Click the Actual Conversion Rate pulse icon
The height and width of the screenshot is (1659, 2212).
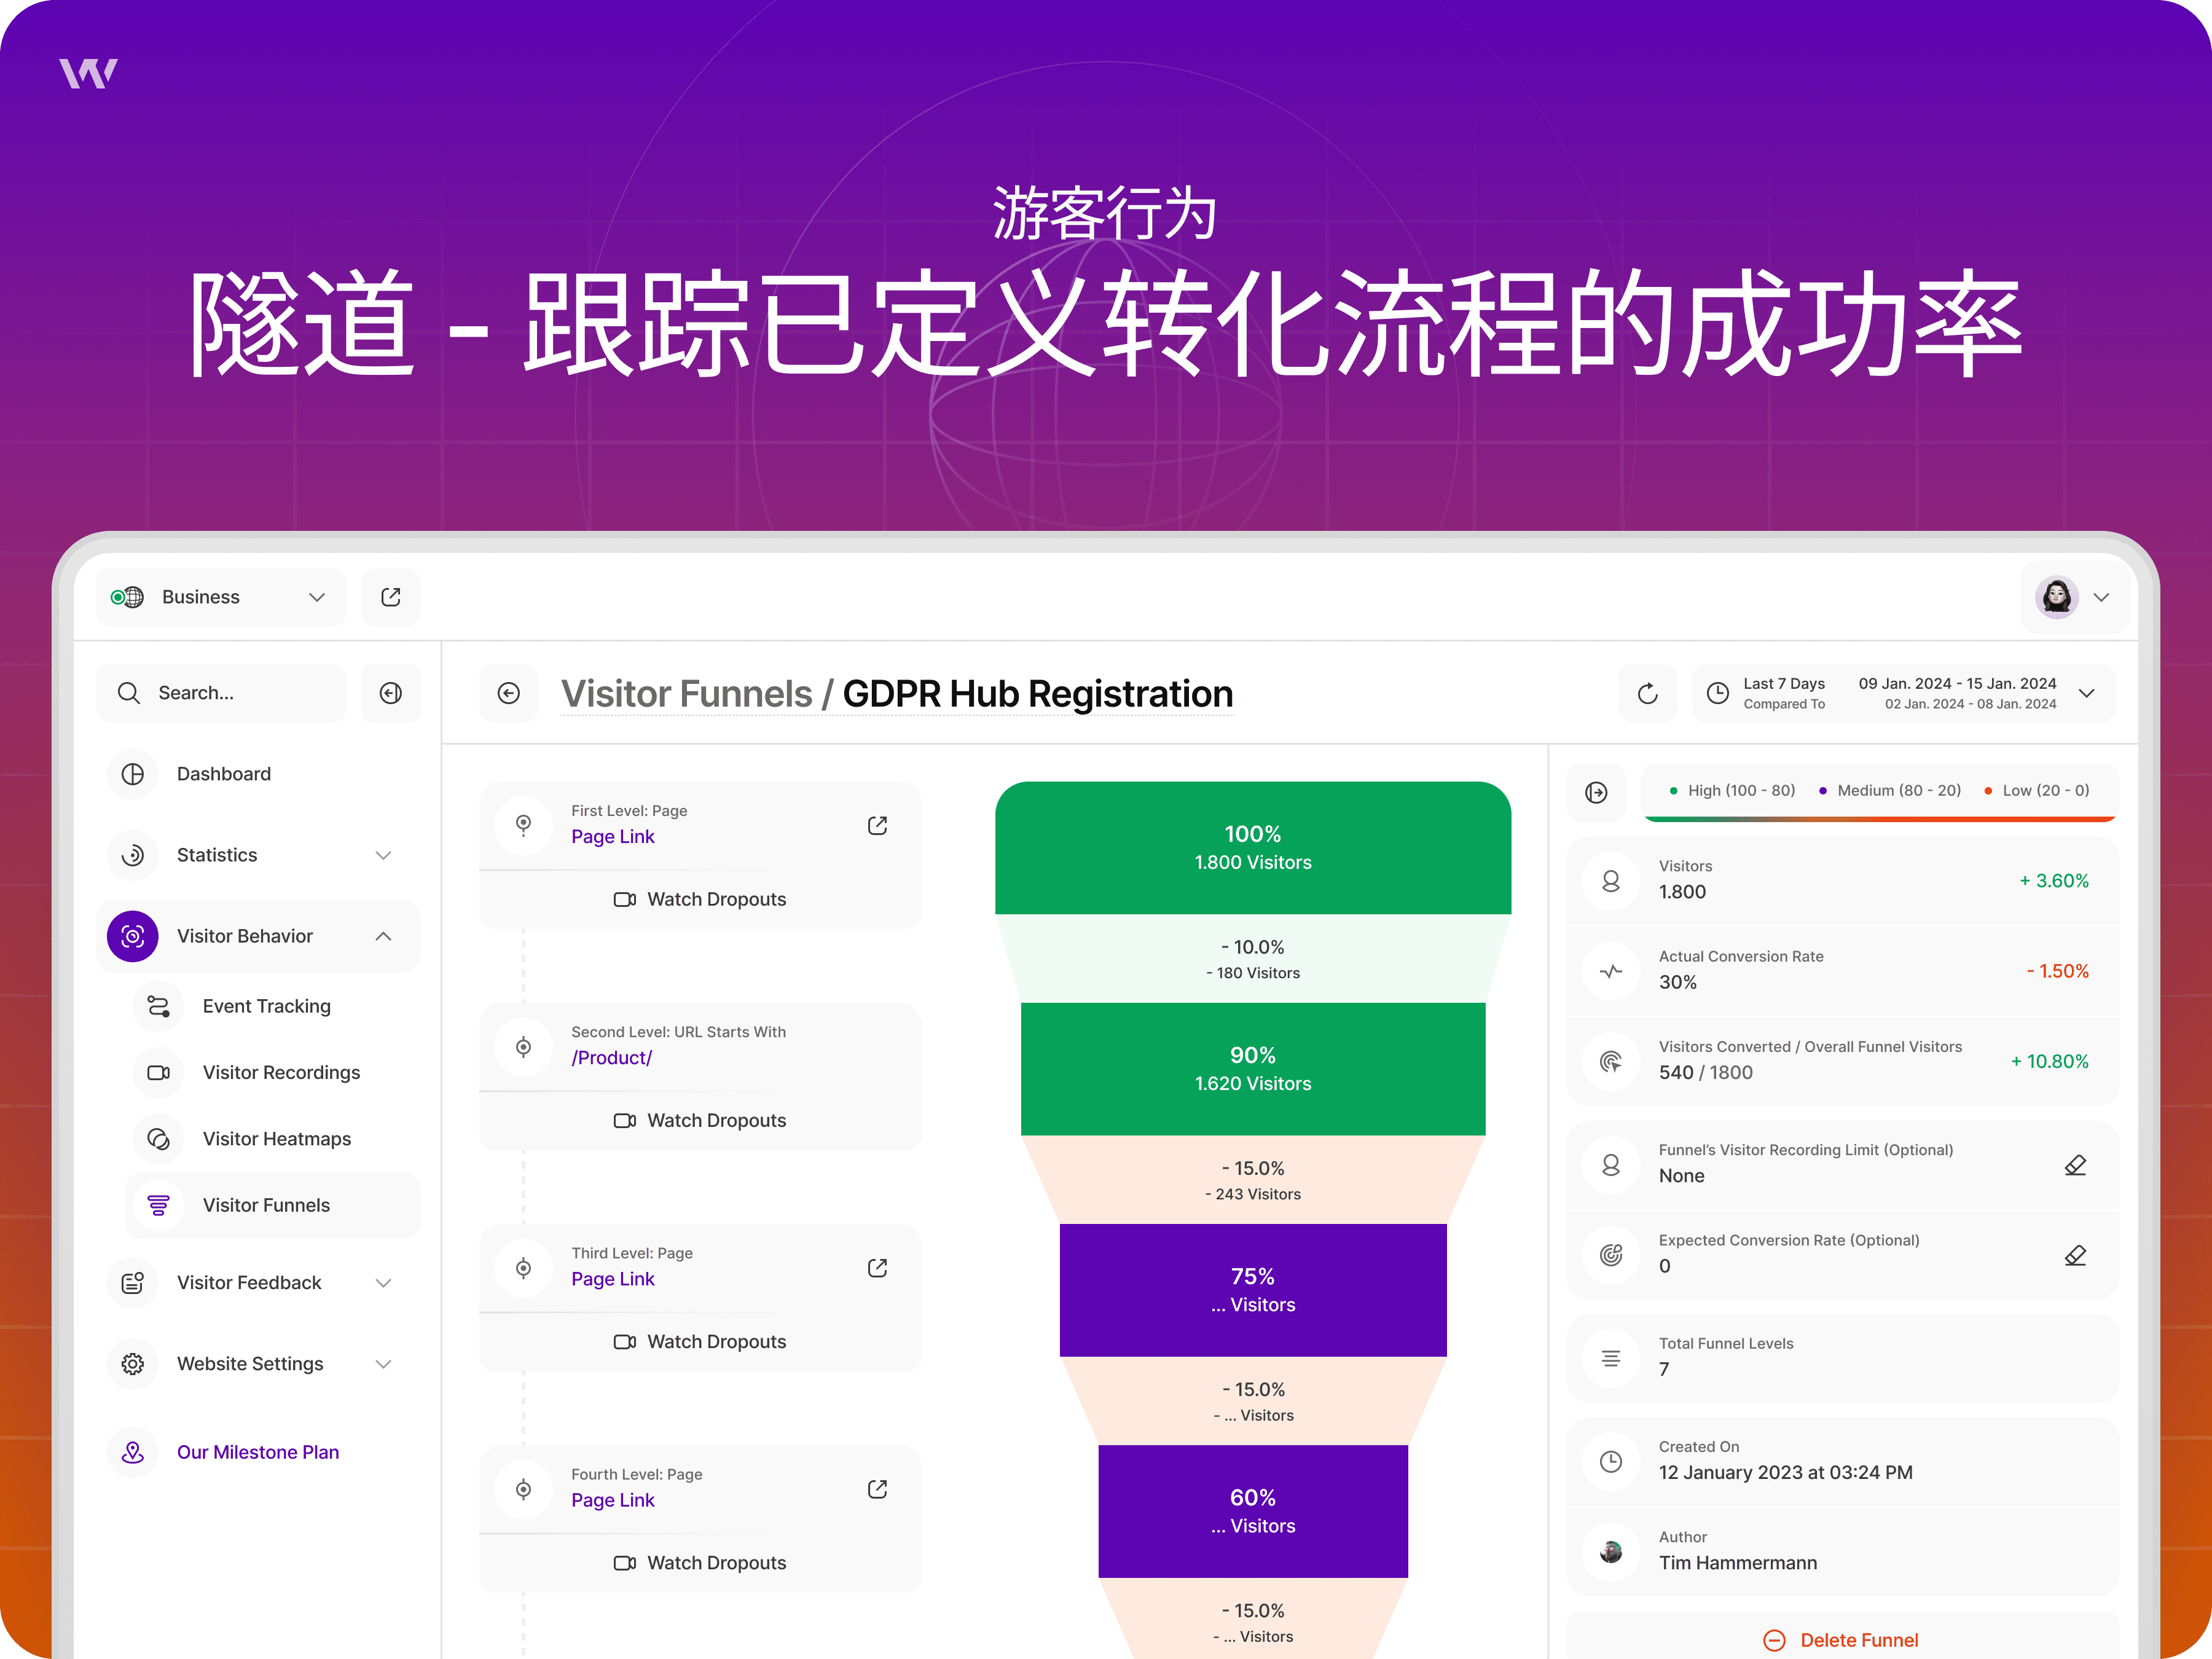tap(1611, 971)
